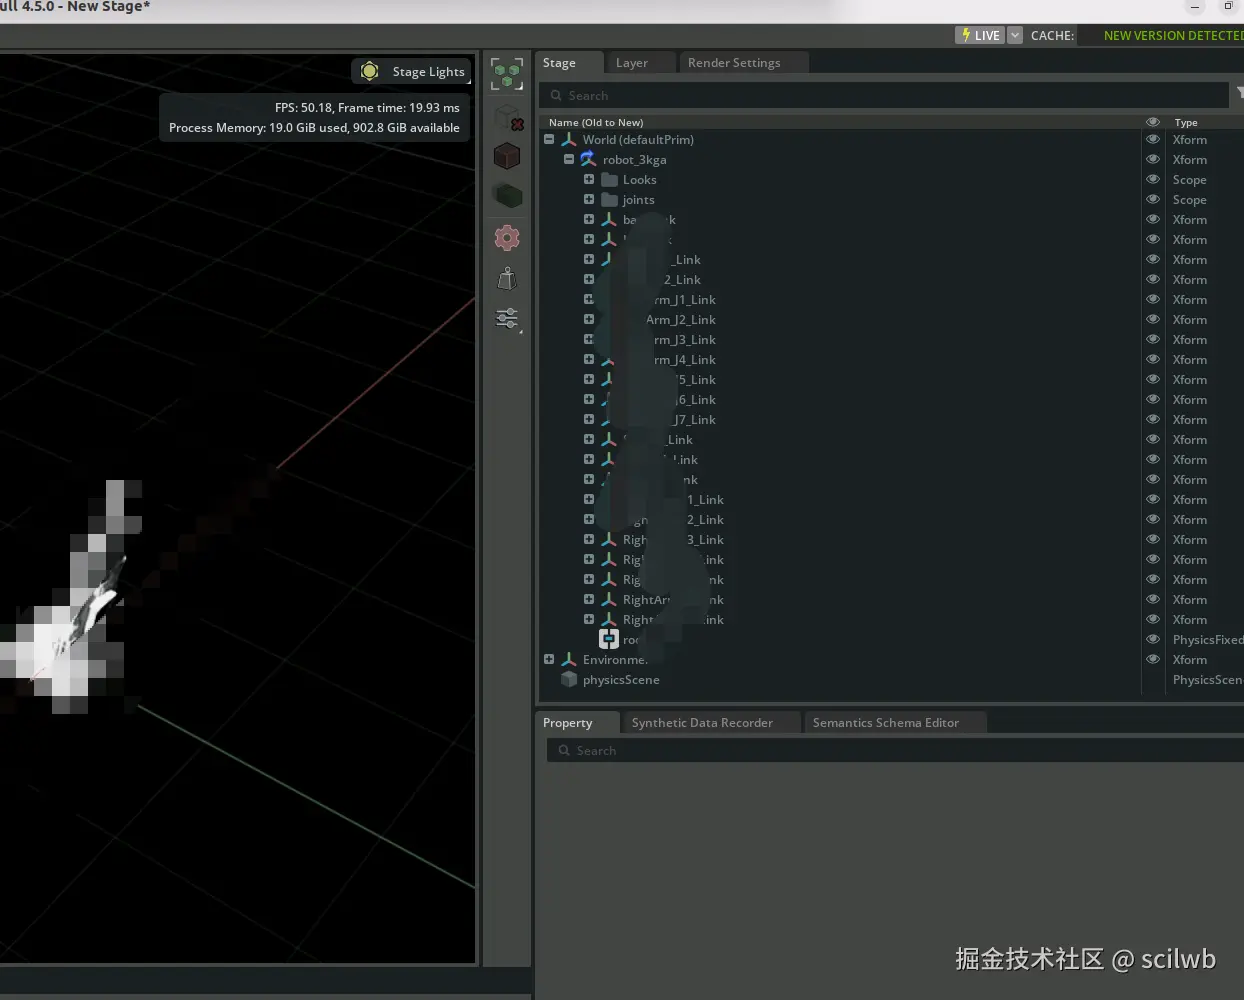Image resolution: width=1244 pixels, height=1000 pixels.
Task: Click the Stage Lights sun icon
Action: 370,71
